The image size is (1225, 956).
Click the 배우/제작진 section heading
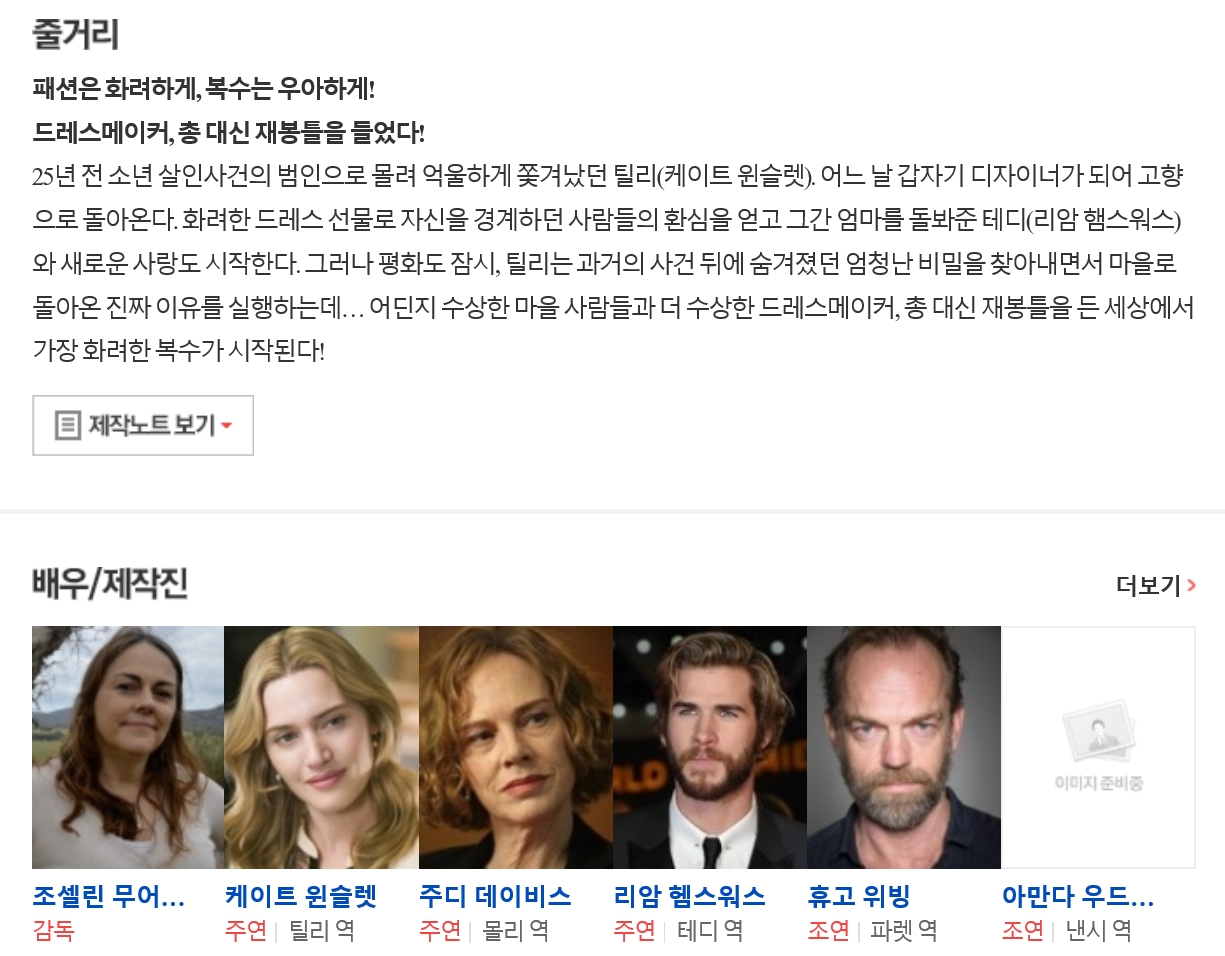[110, 584]
